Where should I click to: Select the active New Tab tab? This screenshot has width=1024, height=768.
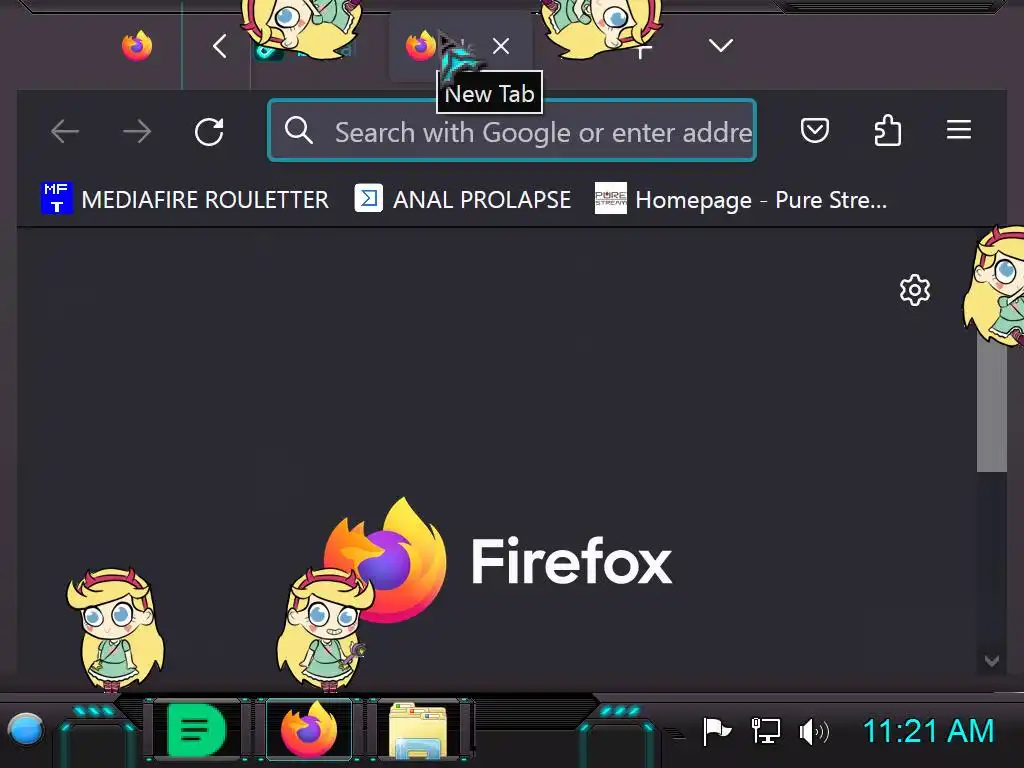click(x=461, y=46)
